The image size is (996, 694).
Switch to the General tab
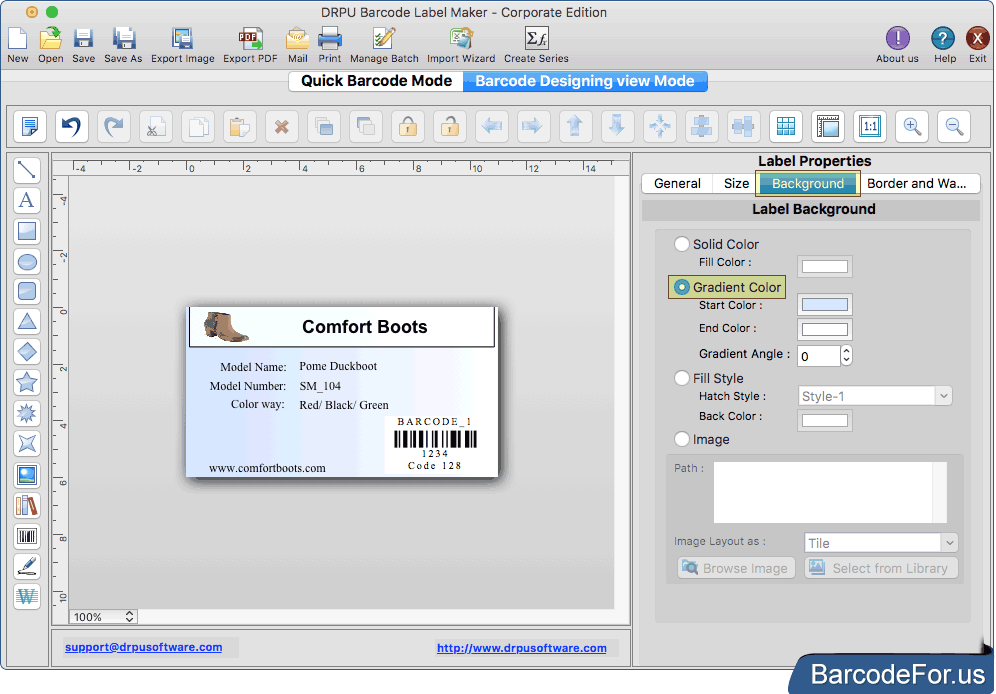coord(677,184)
